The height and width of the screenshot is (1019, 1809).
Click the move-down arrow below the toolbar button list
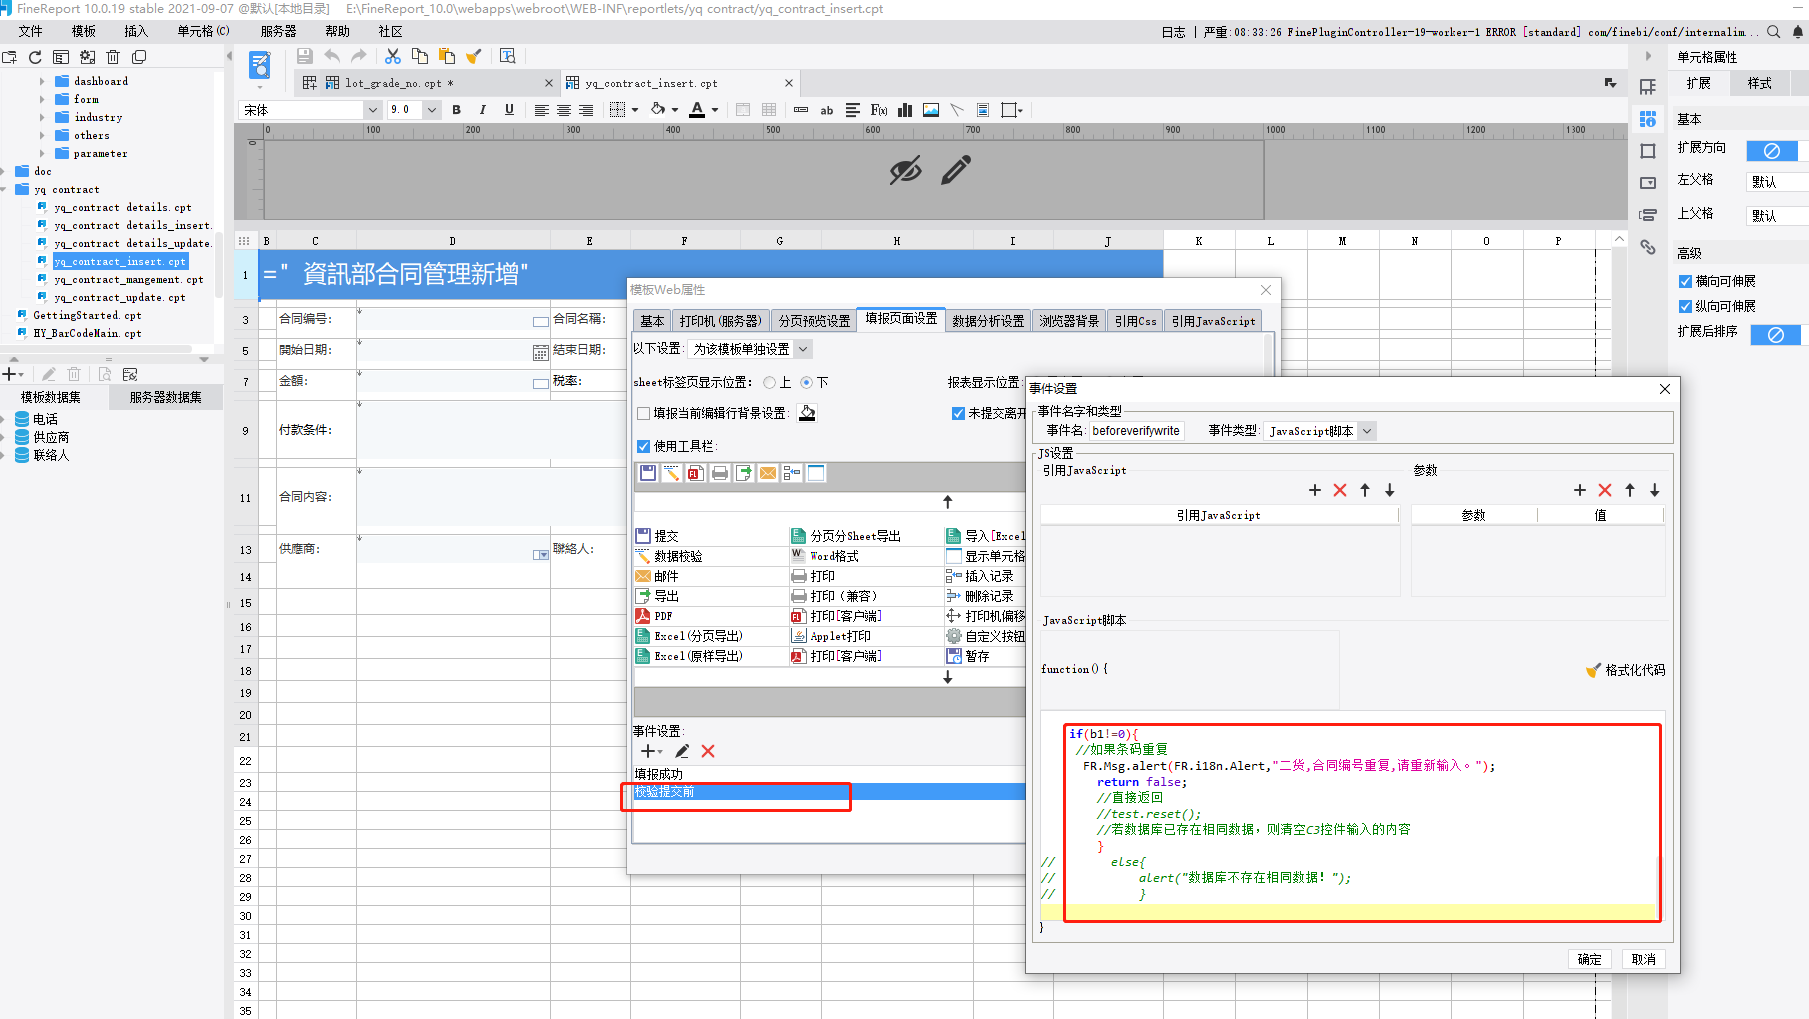pyautogui.click(x=948, y=677)
